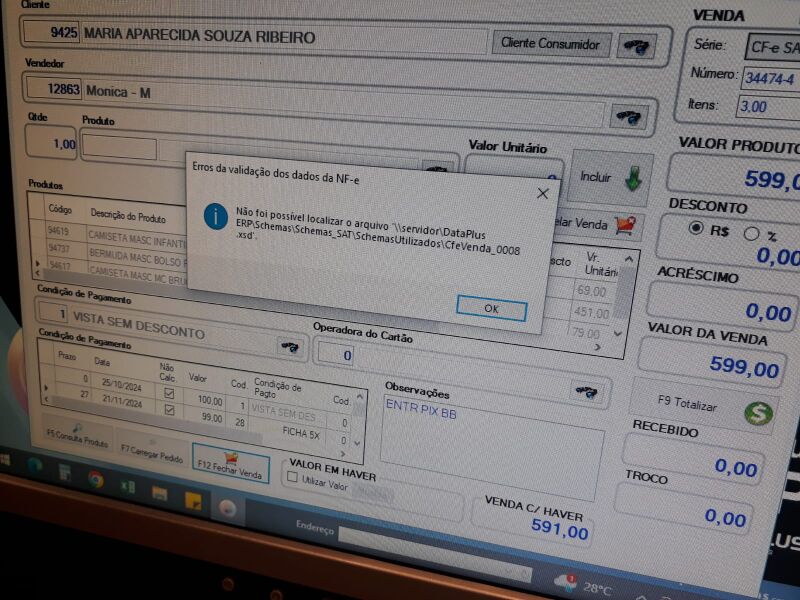
Task: Click the green dollar icon on F9 Totalizar
Action: tap(759, 413)
